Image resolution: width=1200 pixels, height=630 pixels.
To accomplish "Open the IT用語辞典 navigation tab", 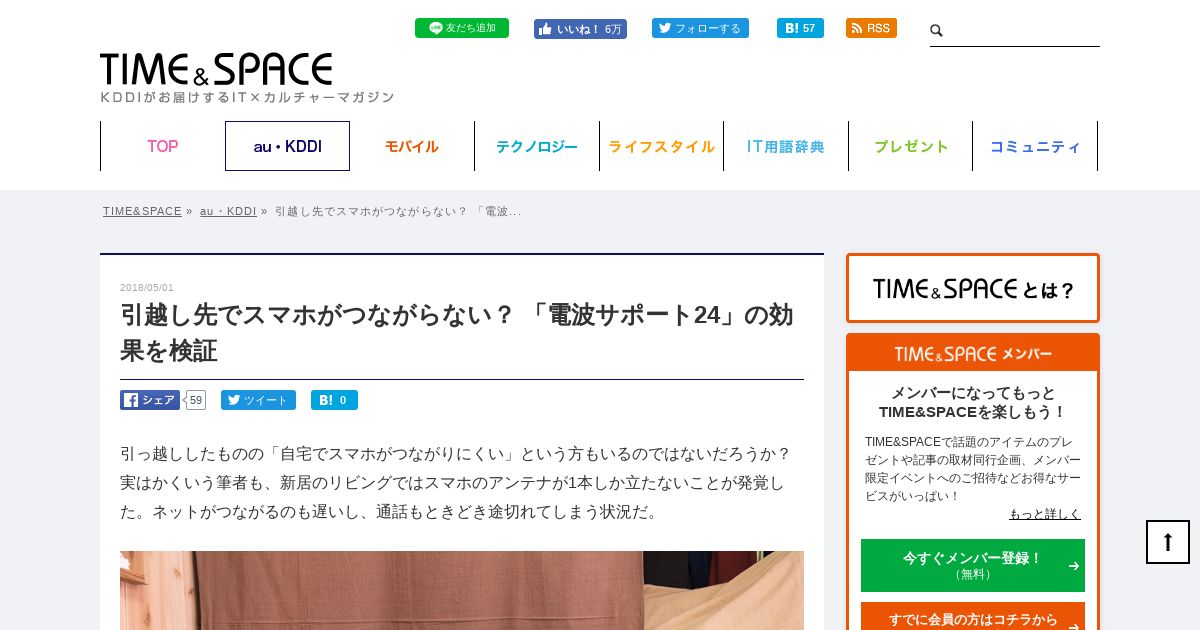I will (786, 146).
